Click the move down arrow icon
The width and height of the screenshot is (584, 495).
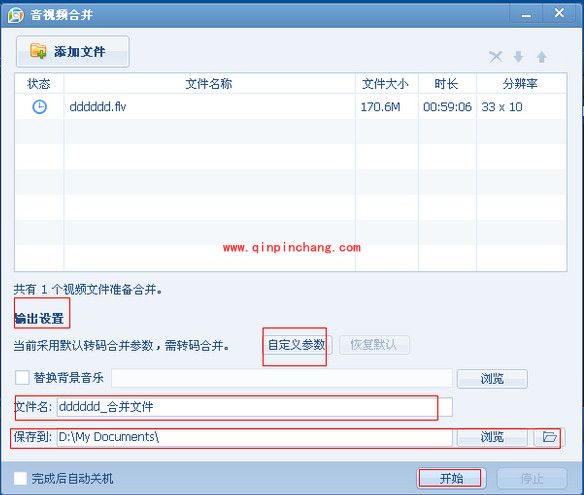click(x=518, y=57)
